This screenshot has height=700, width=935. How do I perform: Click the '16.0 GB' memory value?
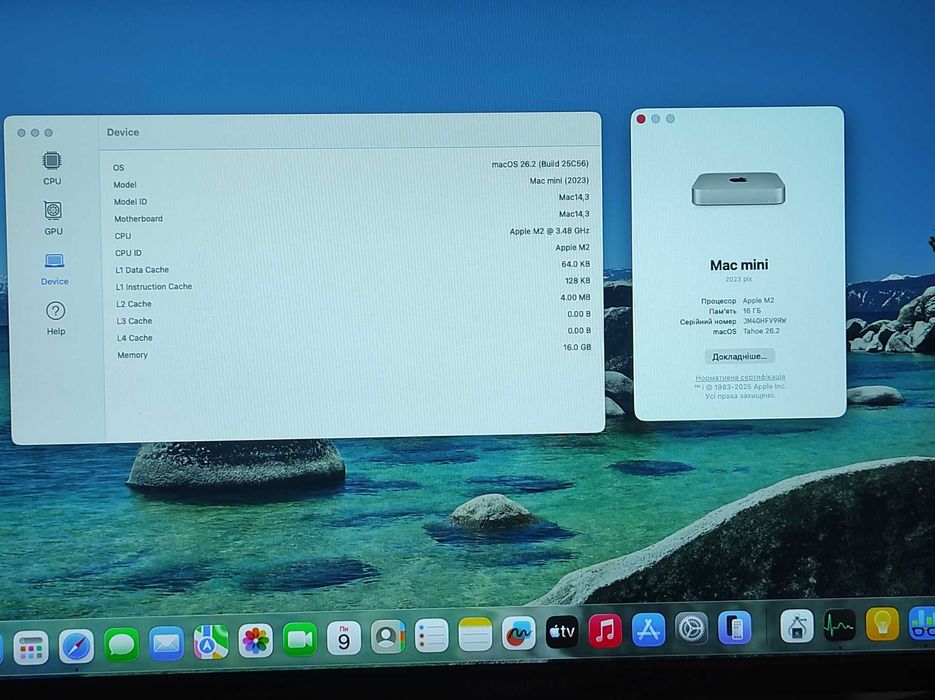point(577,347)
